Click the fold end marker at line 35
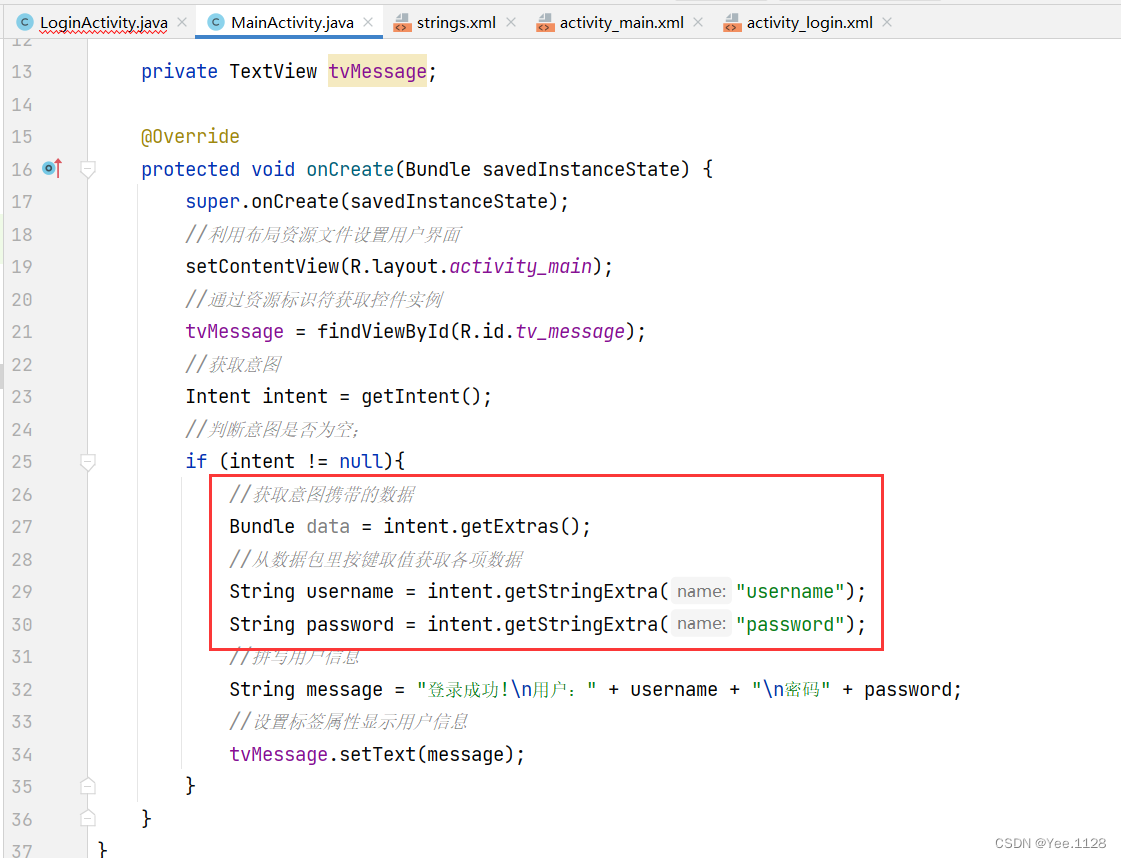The height and width of the screenshot is (858, 1121). (x=88, y=786)
